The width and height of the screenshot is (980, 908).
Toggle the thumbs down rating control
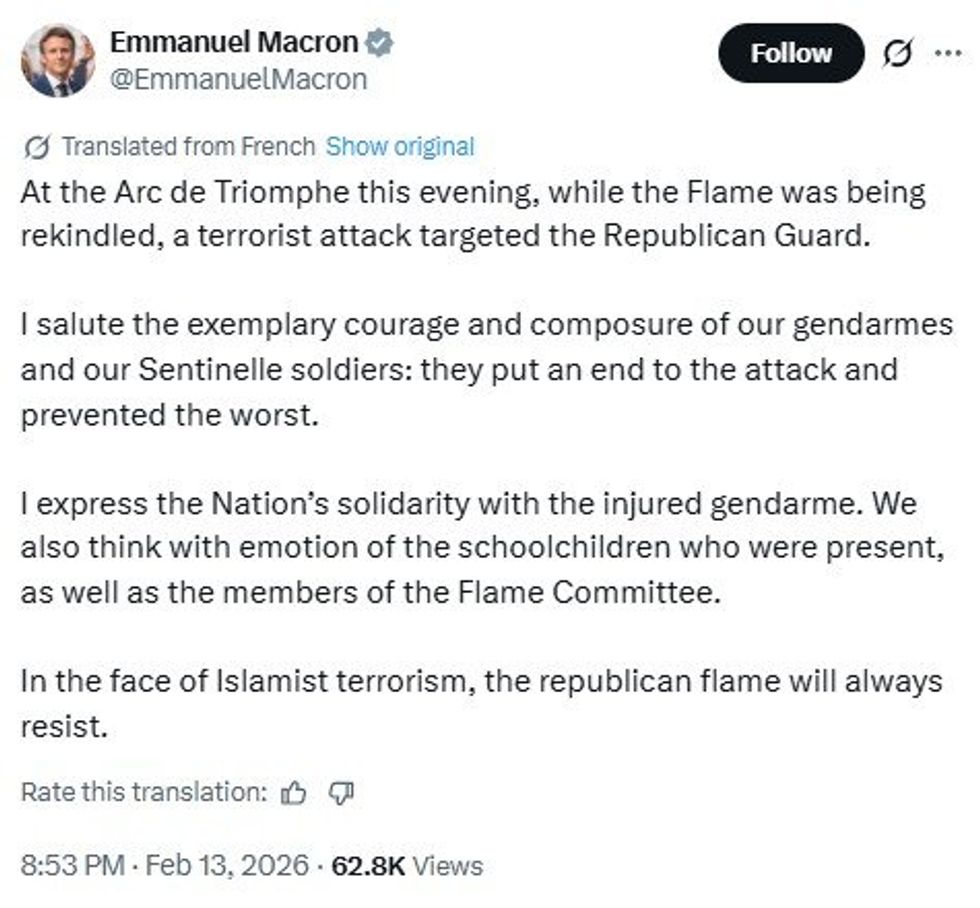click(x=341, y=792)
